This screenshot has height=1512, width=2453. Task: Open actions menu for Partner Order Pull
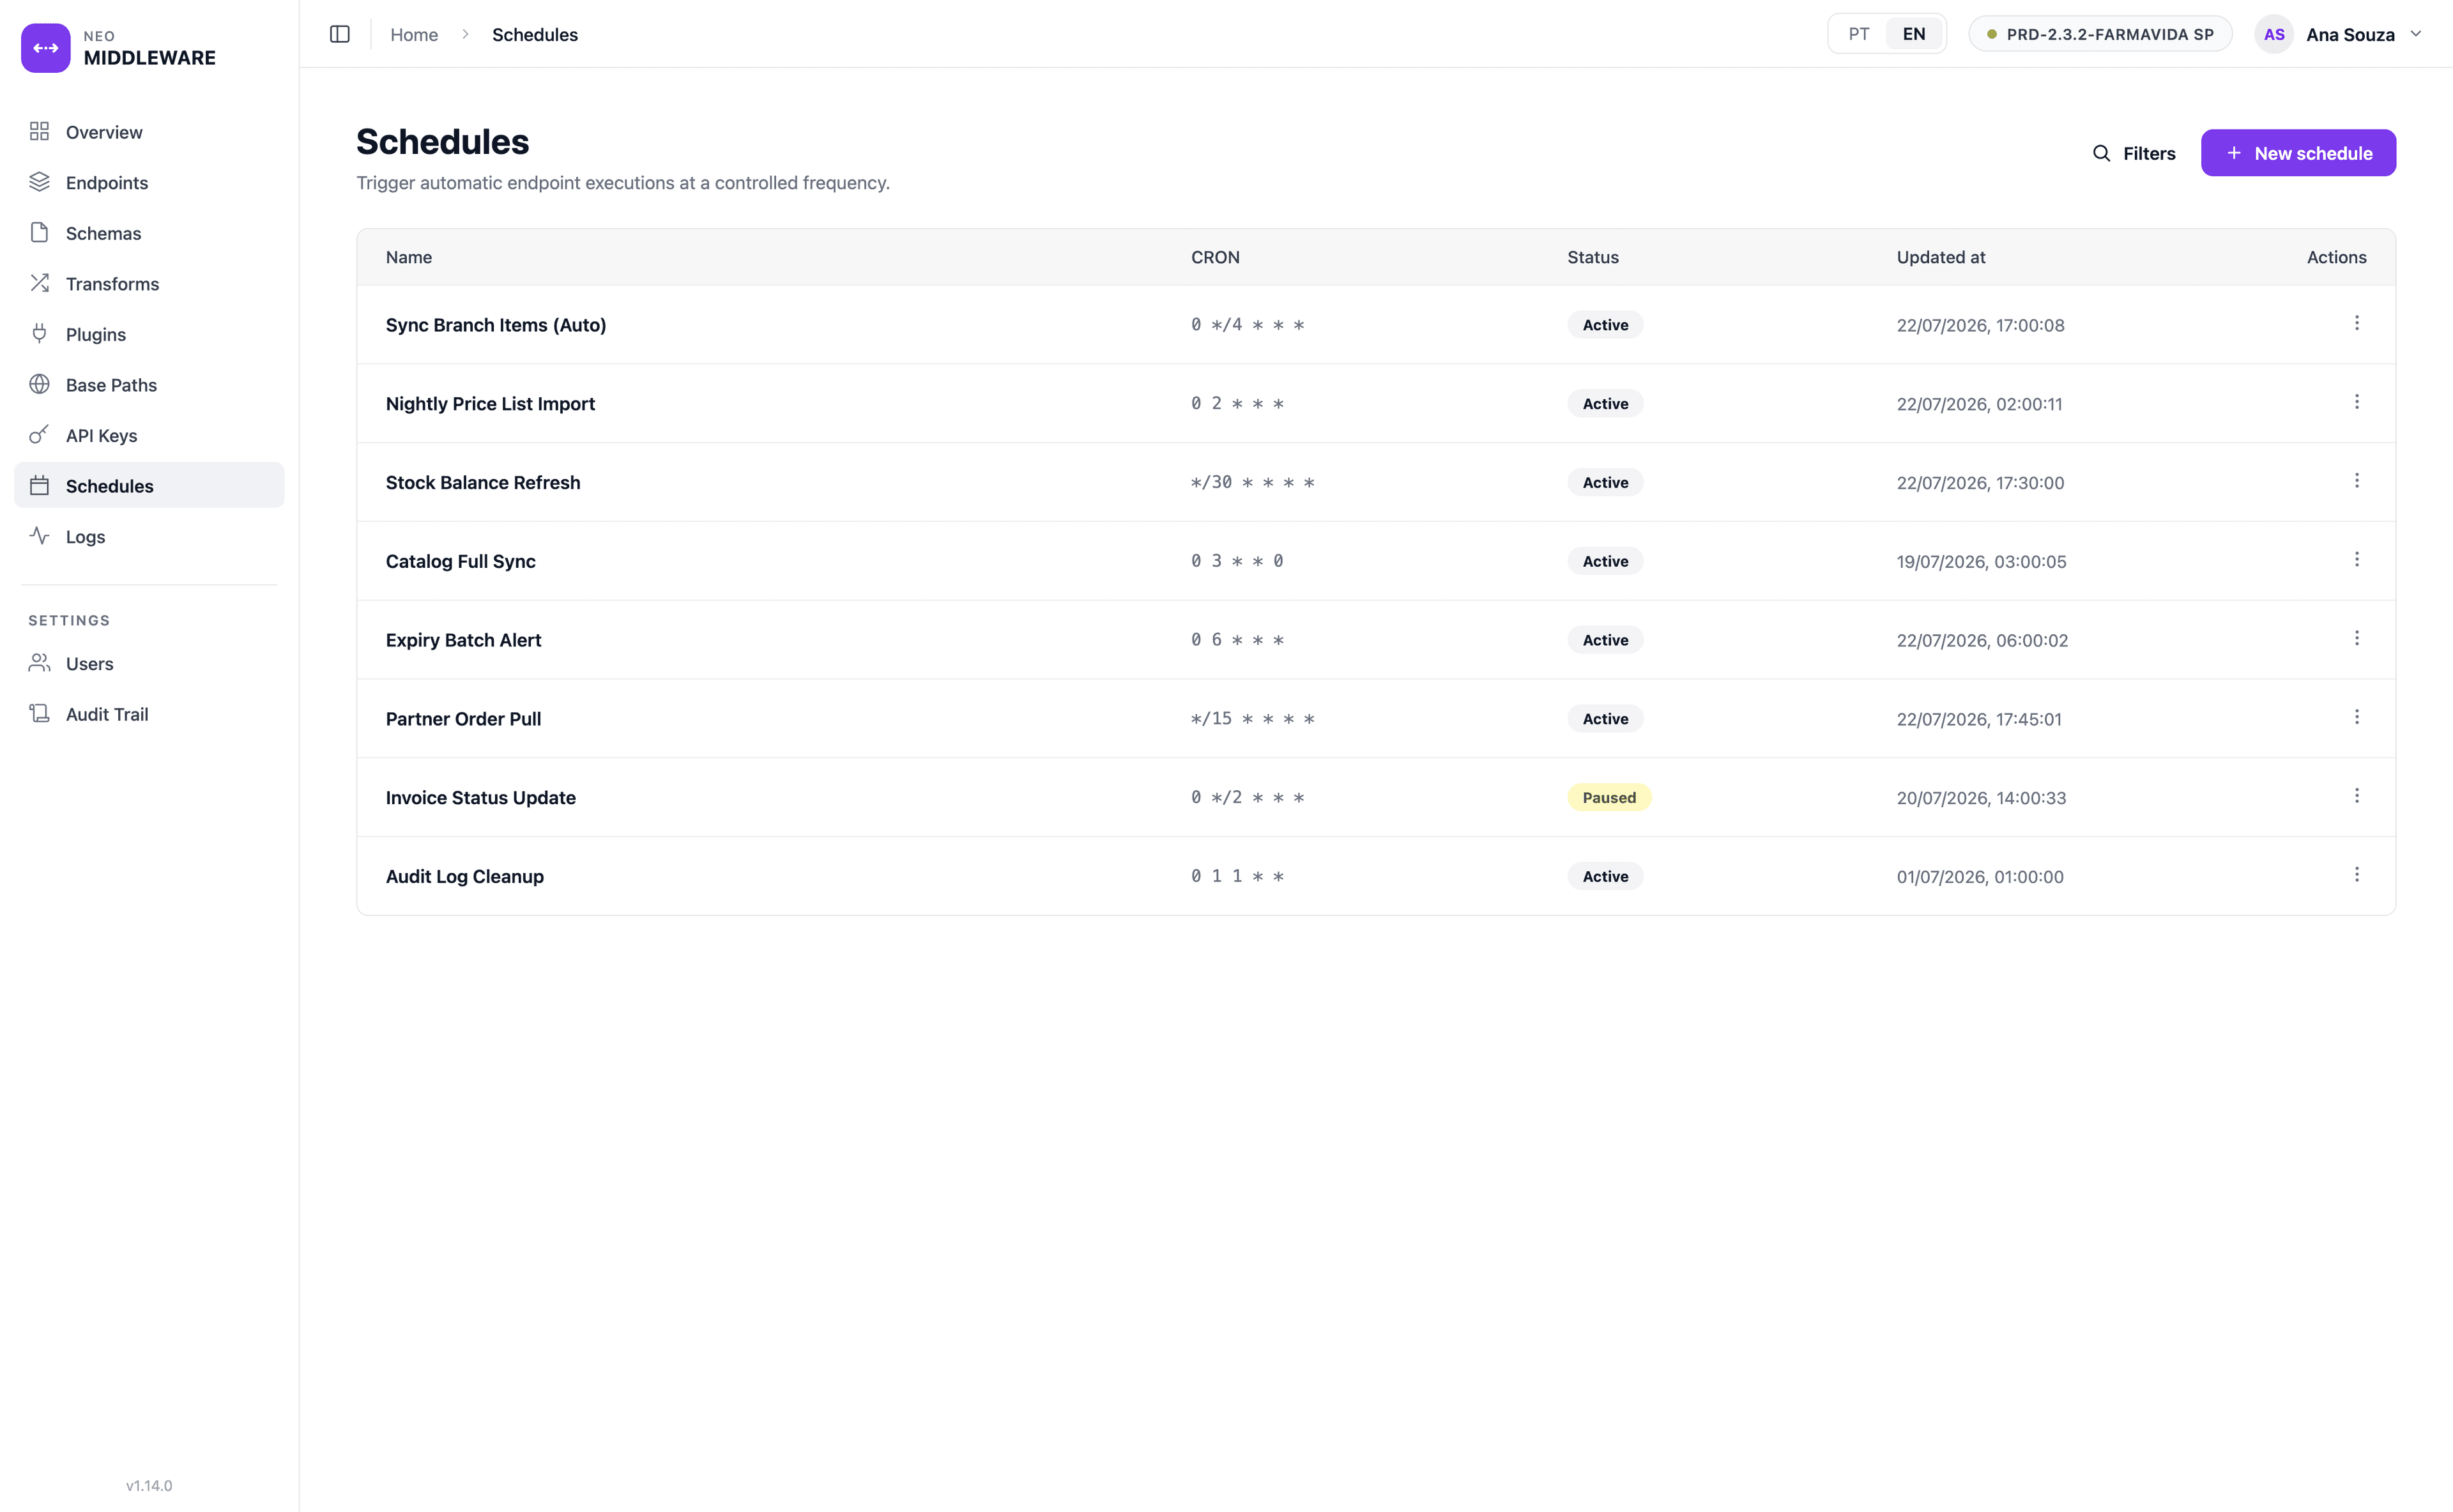tap(2357, 717)
